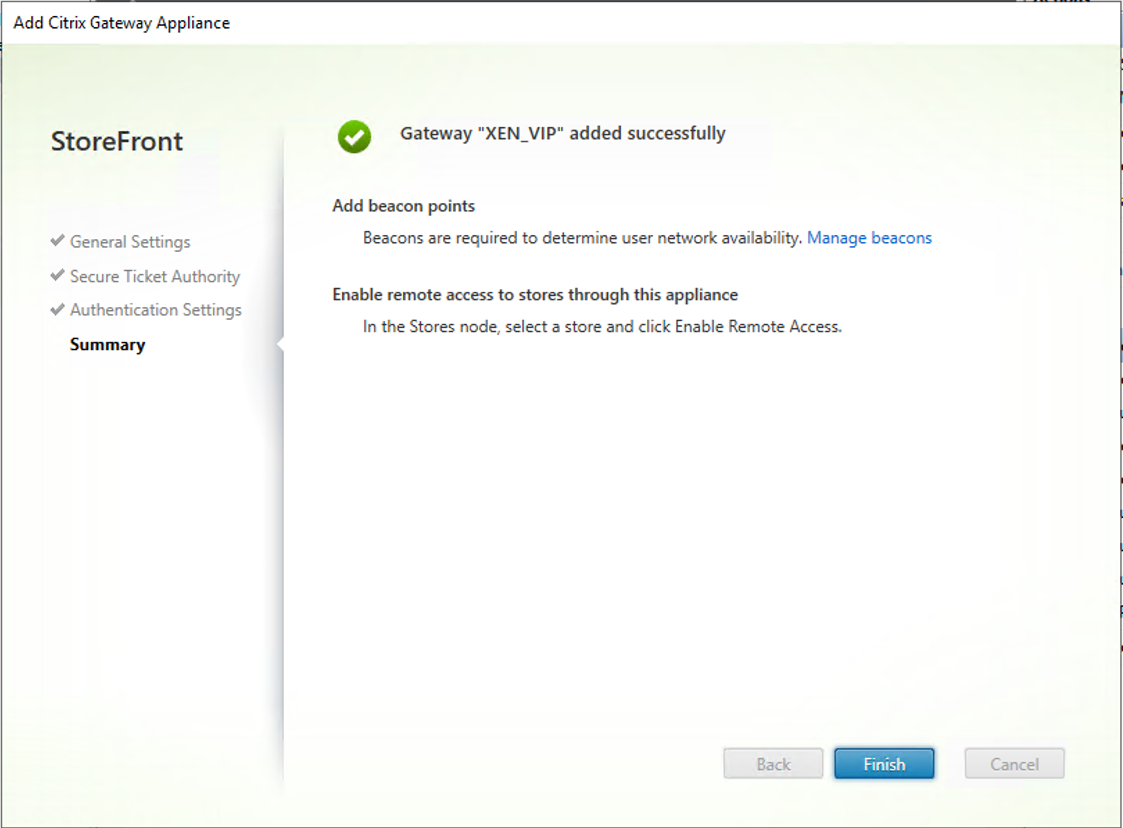The width and height of the screenshot is (1123, 828).
Task: Click the Secure Ticket Authority checkmark icon
Action: pos(58,275)
